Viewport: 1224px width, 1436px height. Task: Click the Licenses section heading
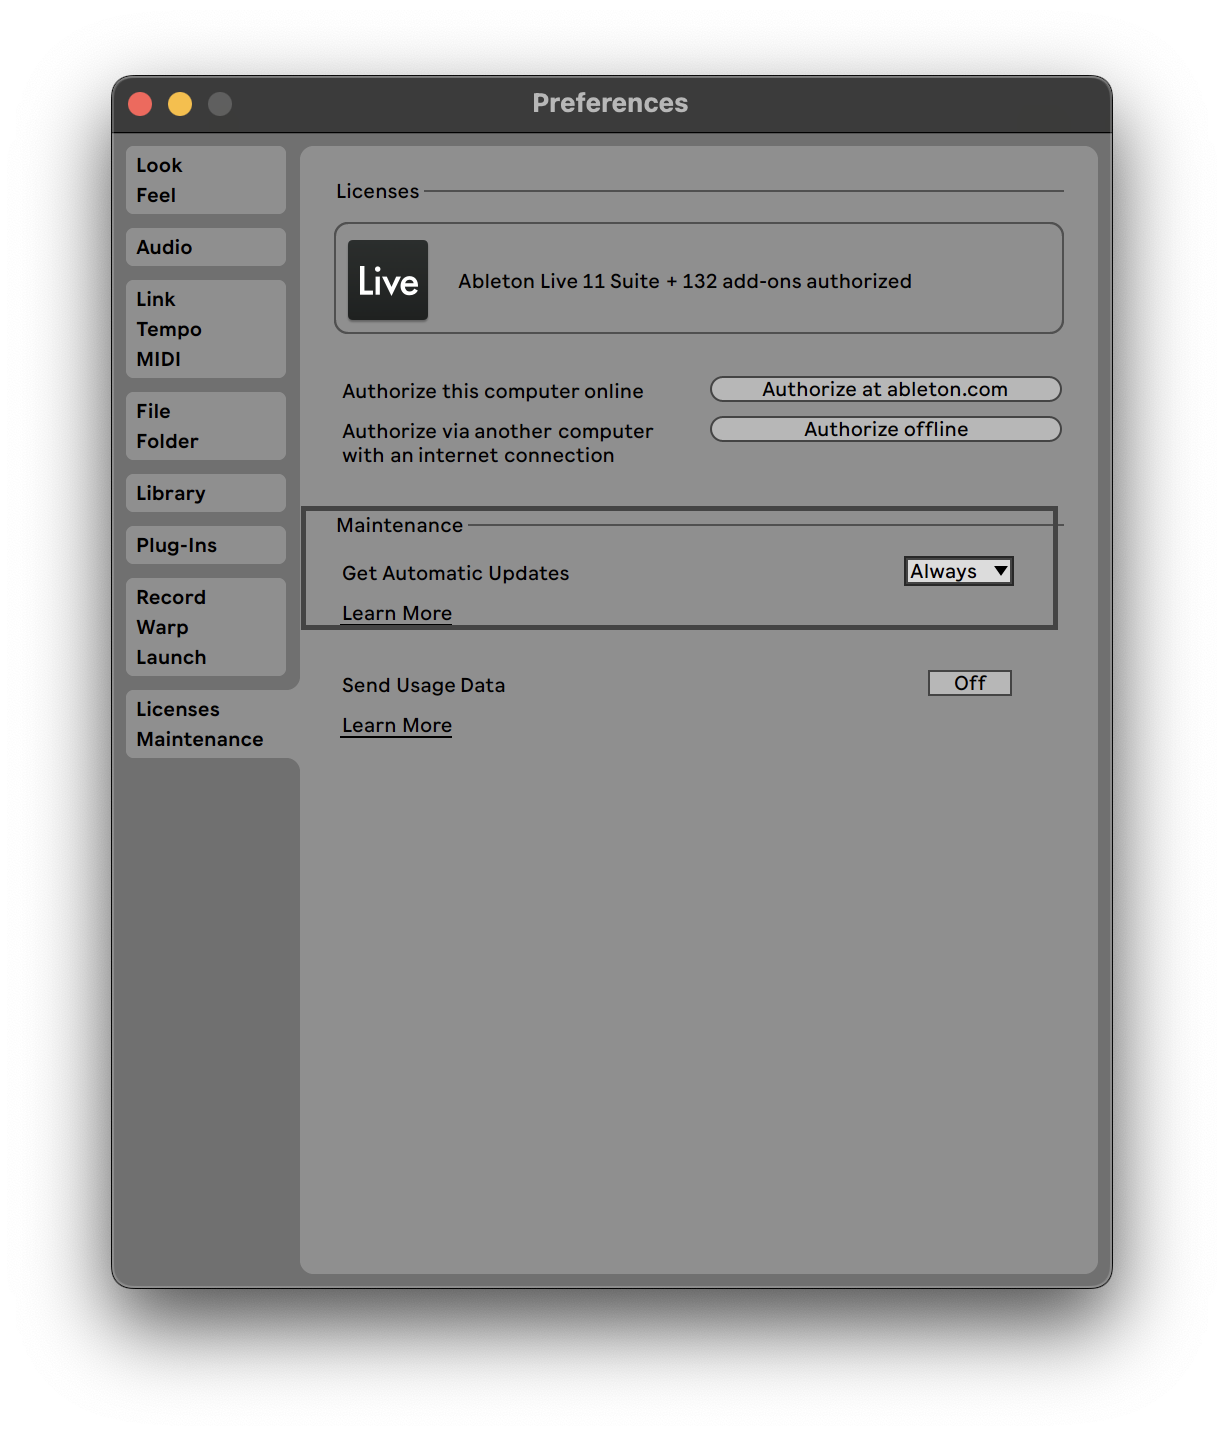click(378, 191)
